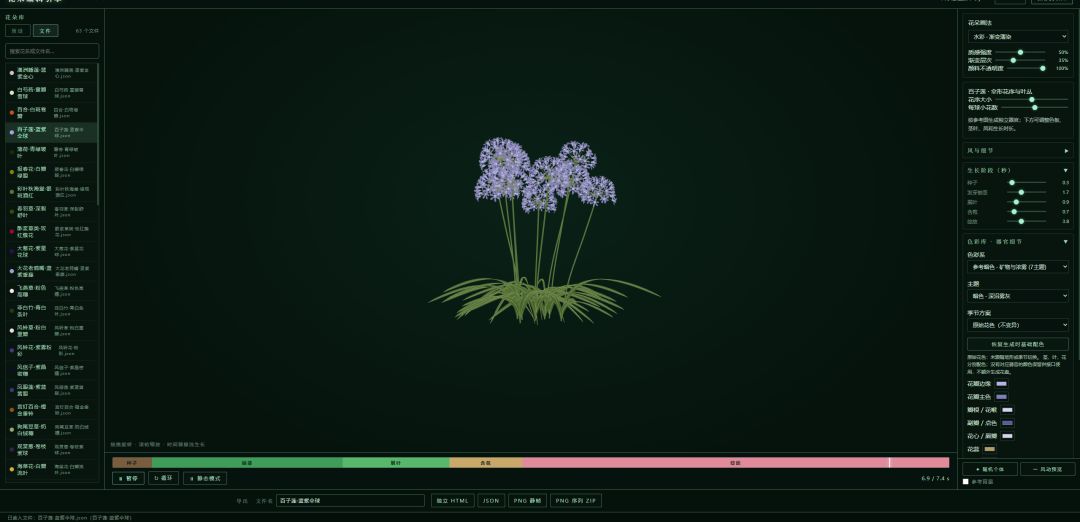The width and height of the screenshot is (1080, 522).
Task: Load the 薄荷 flower file
Action: pyautogui.click(x=52, y=152)
